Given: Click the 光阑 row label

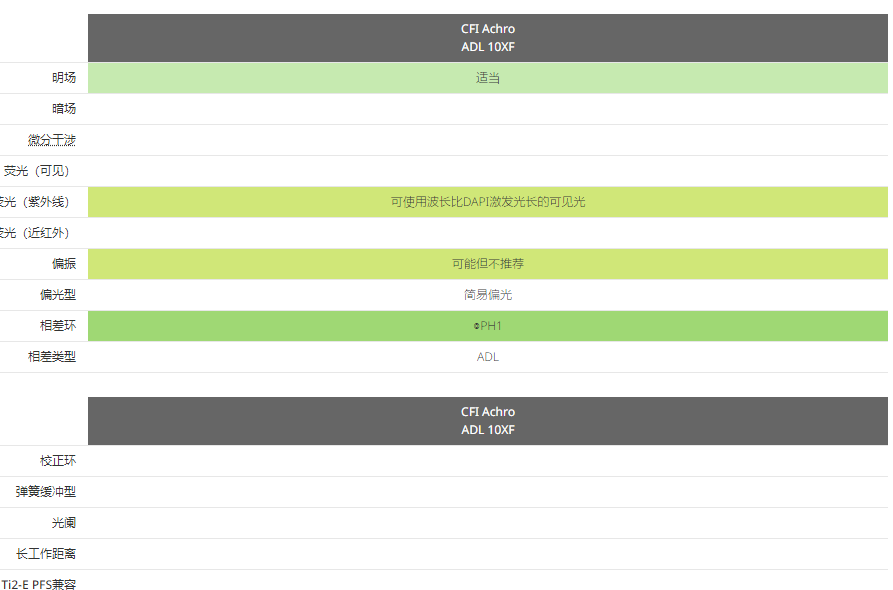Looking at the screenshot, I should click(x=63, y=523).
